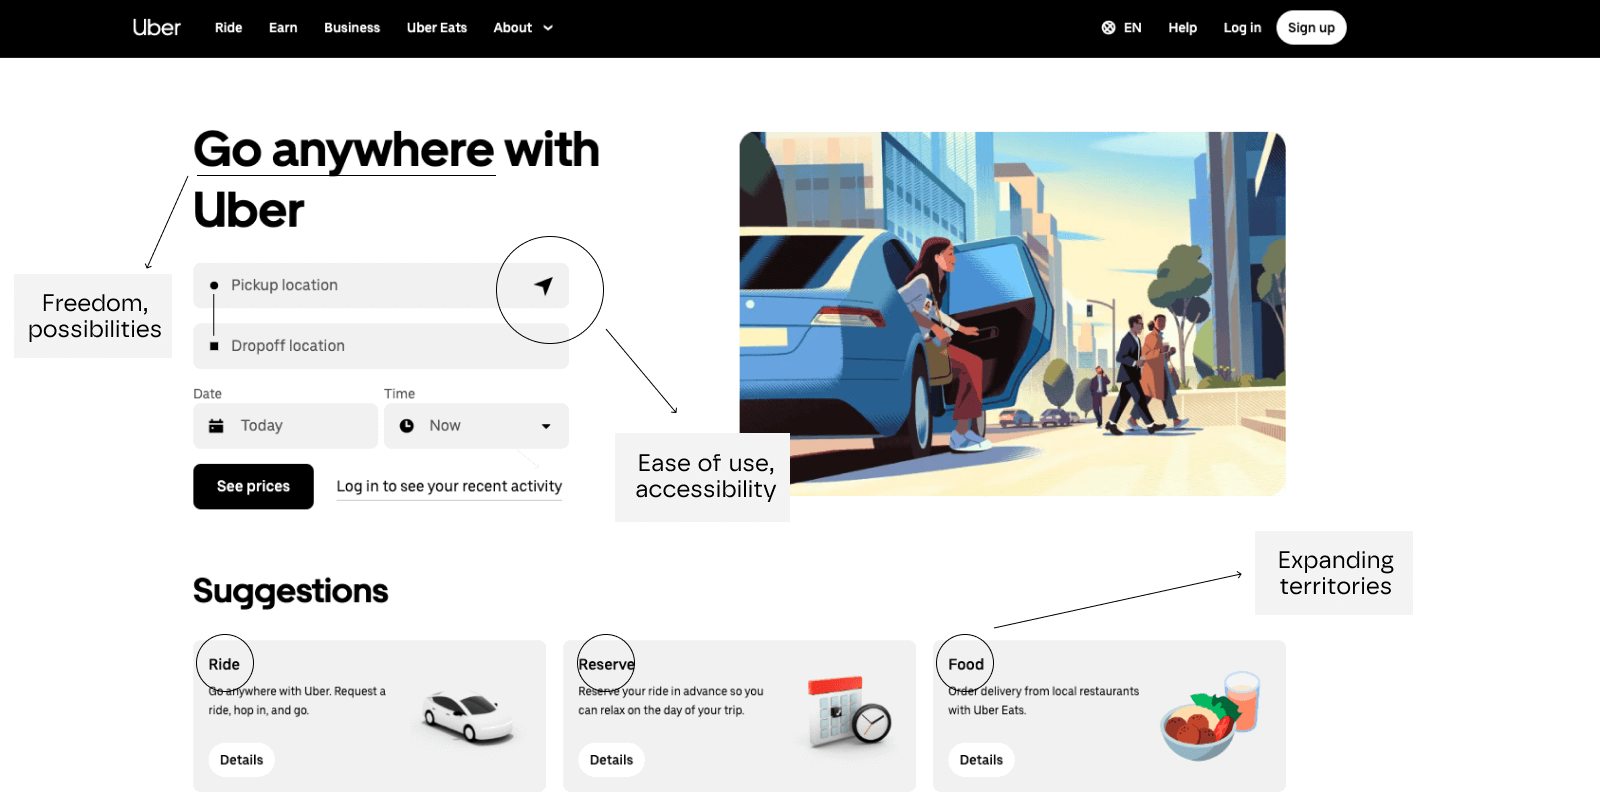Screen dimensions: 1600x800
Task: Click the Suggestions heading
Action: click(x=290, y=591)
